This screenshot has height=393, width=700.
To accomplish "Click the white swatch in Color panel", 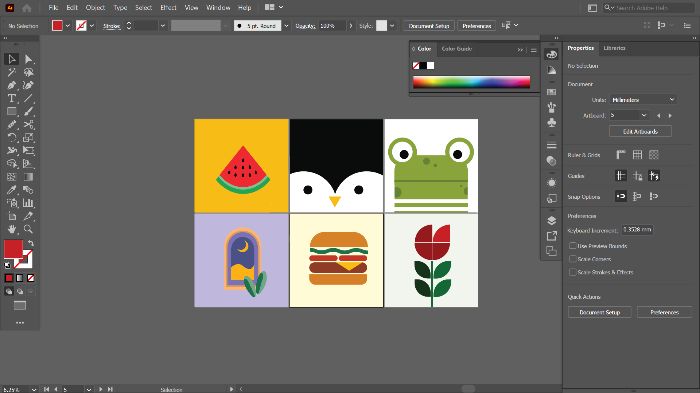I will point(430,66).
